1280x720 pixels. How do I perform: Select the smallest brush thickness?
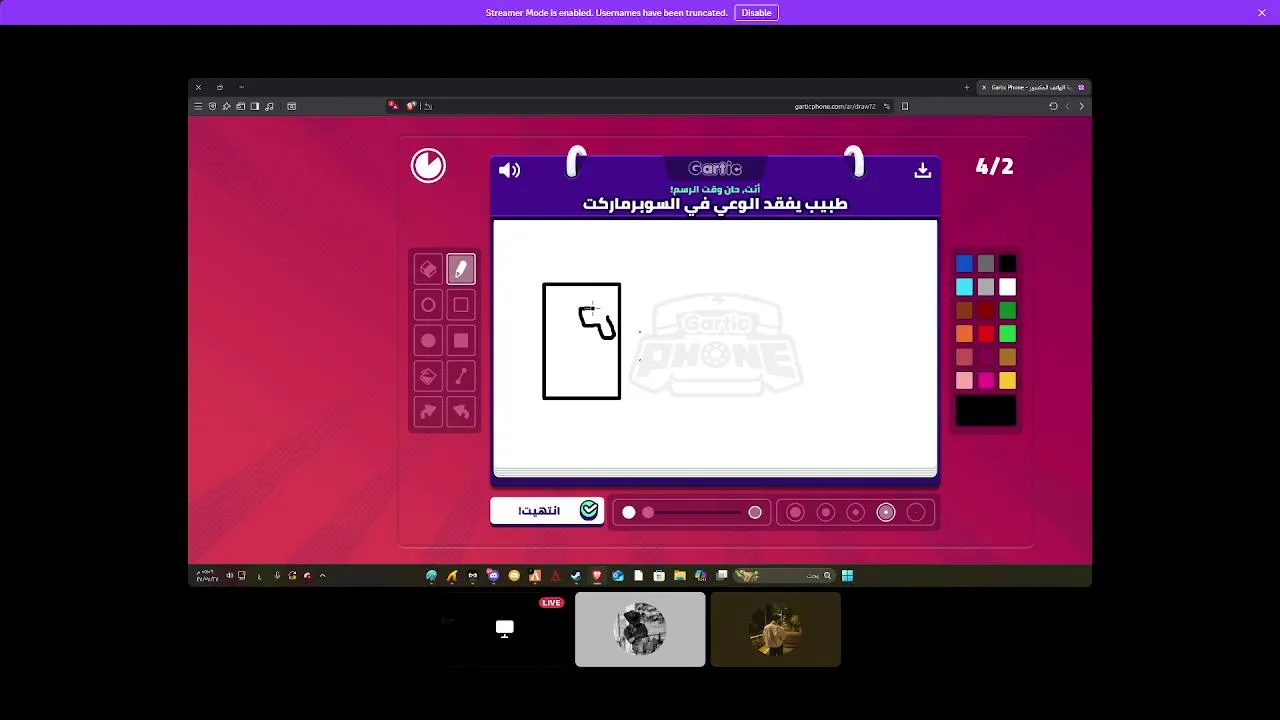(x=916, y=512)
